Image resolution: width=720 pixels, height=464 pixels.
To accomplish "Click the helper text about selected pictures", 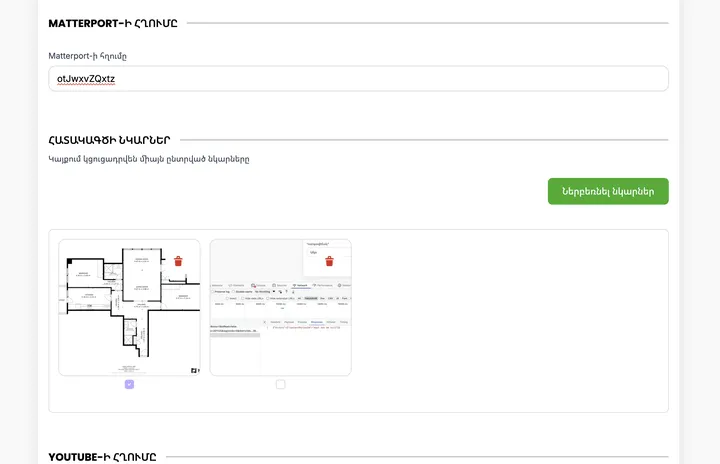I will point(148,159).
